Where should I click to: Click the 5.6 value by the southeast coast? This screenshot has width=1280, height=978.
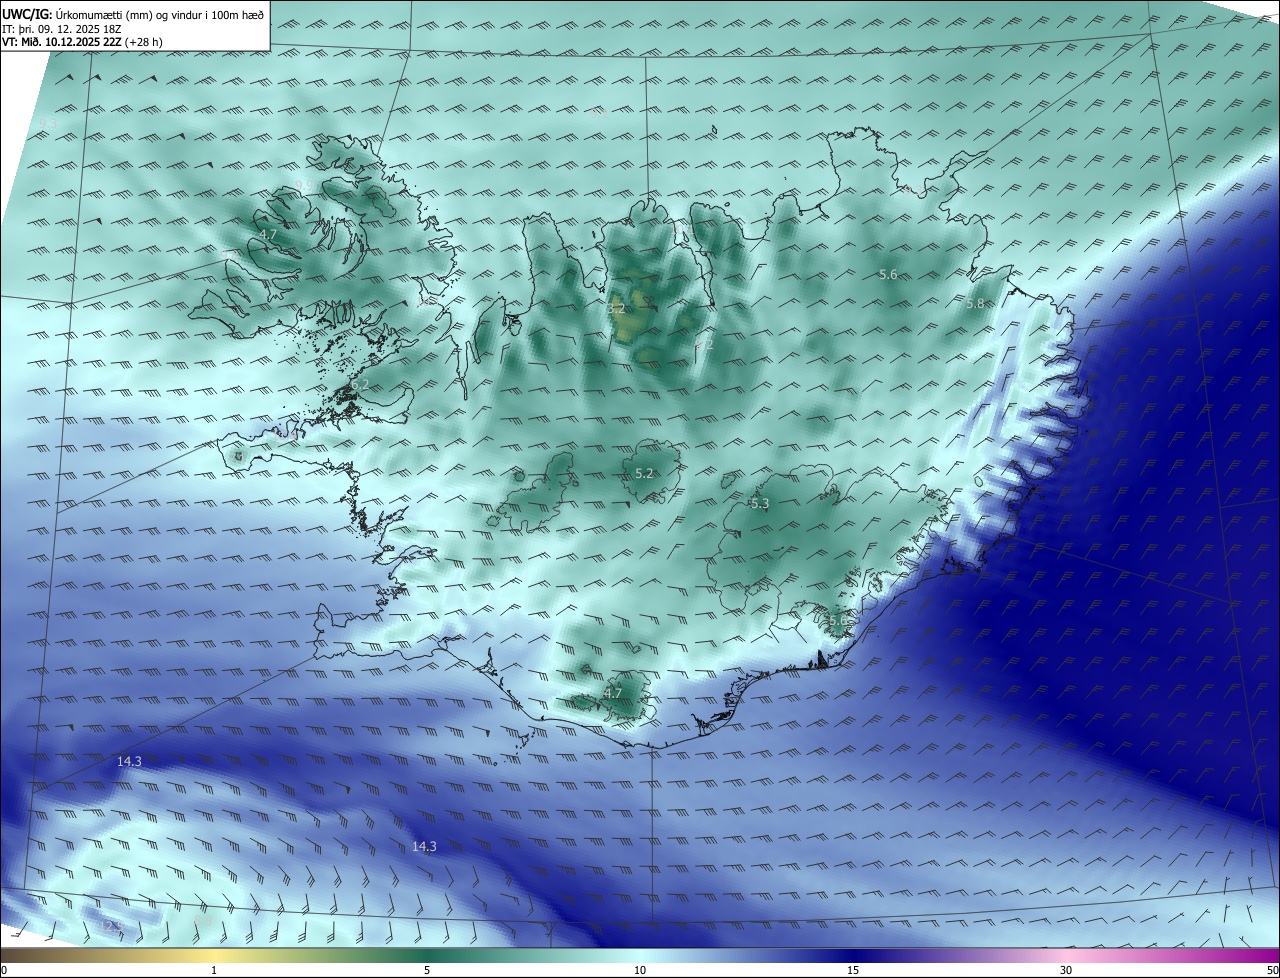pyautogui.click(x=838, y=620)
